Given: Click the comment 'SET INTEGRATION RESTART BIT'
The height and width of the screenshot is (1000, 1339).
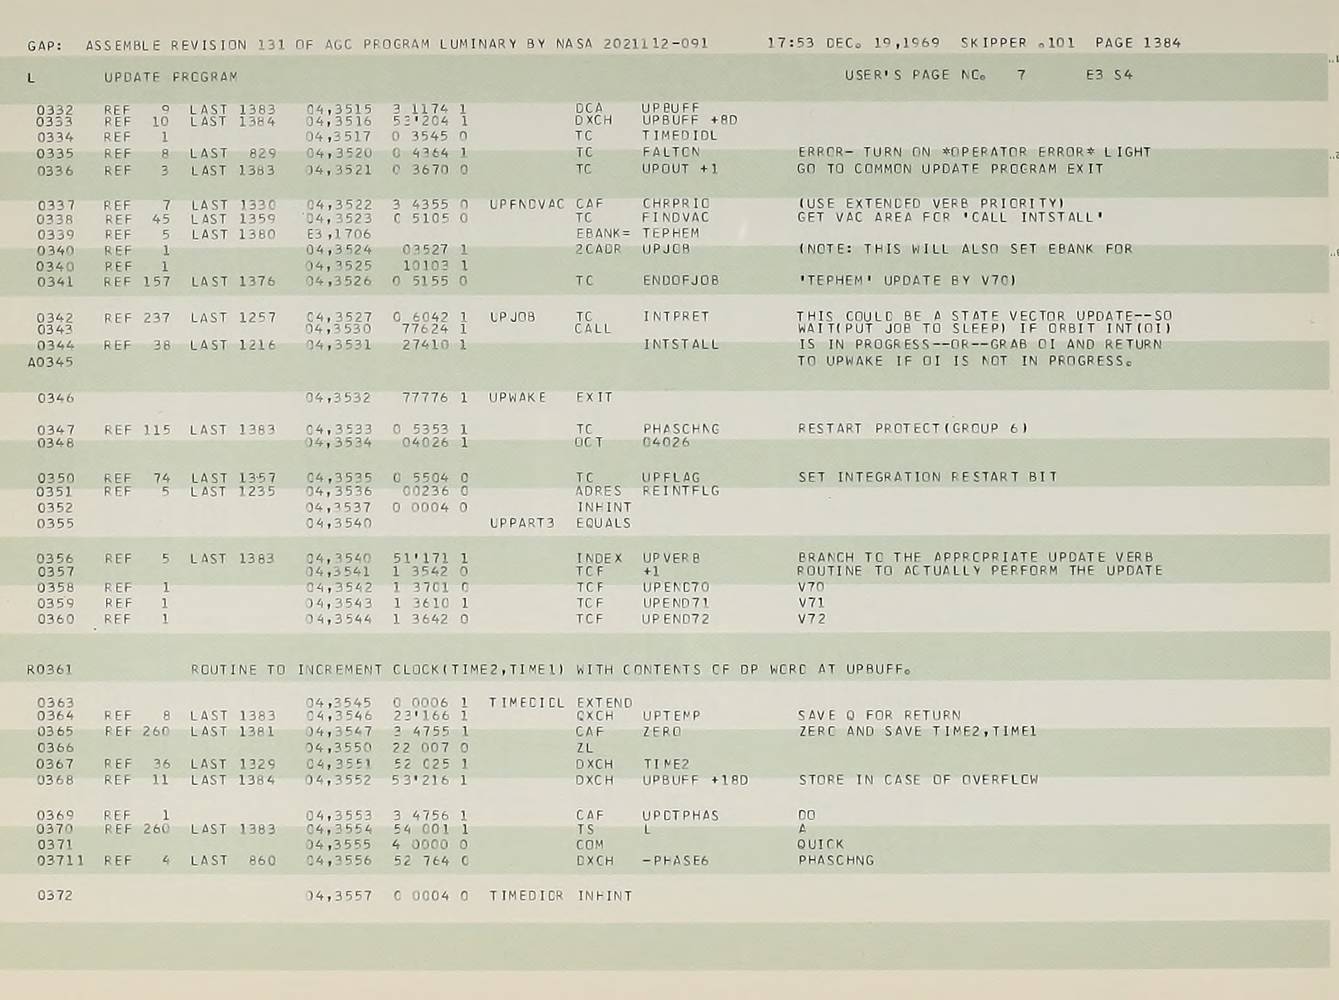Looking at the screenshot, I should tap(927, 477).
